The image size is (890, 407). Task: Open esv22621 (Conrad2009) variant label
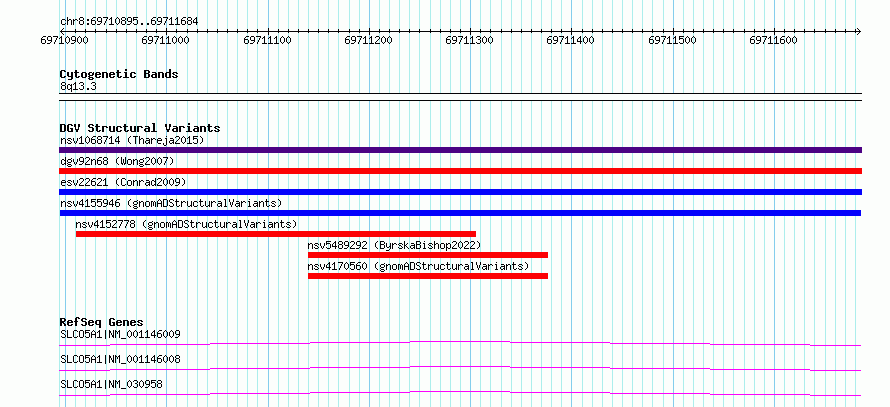123,182
